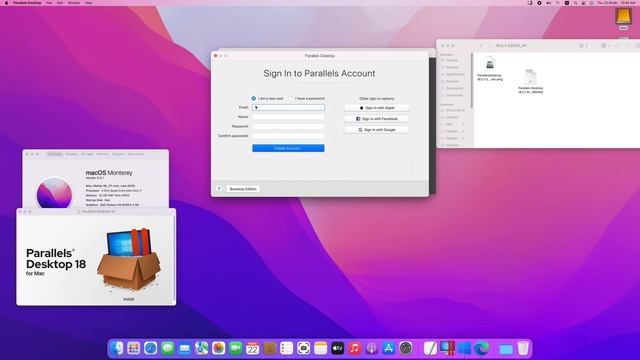Select the ParallelsDesktop dmg file in Finder
Viewport: 640px width, 360px height.
click(490, 69)
